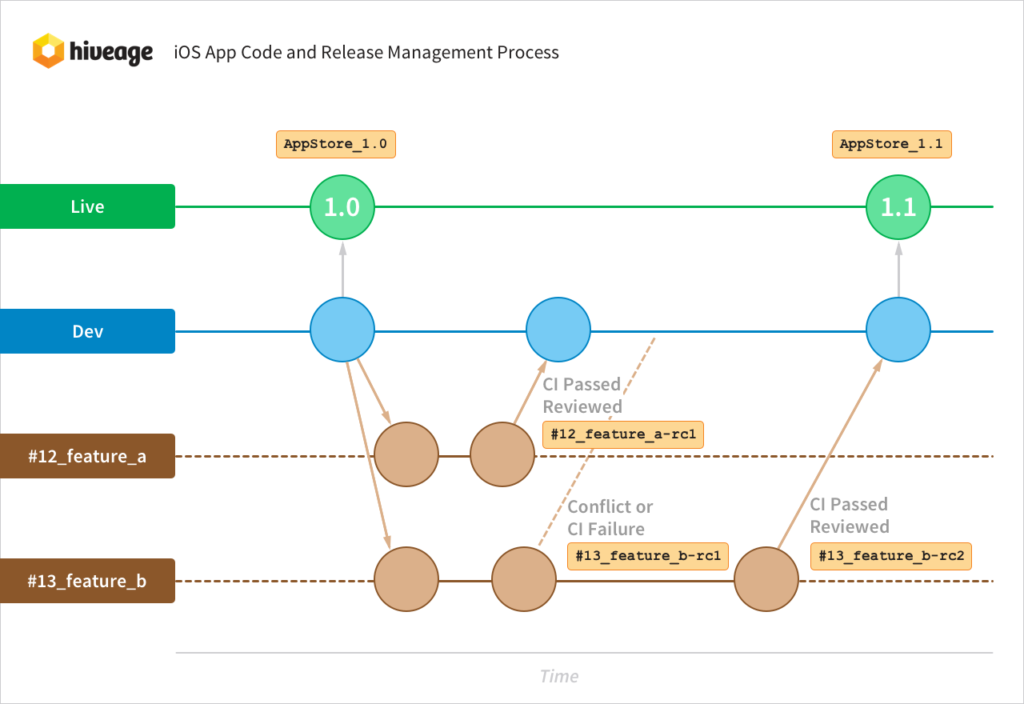Enable the #12_feature_a branch lane
This screenshot has width=1024, height=704.
click(x=87, y=456)
